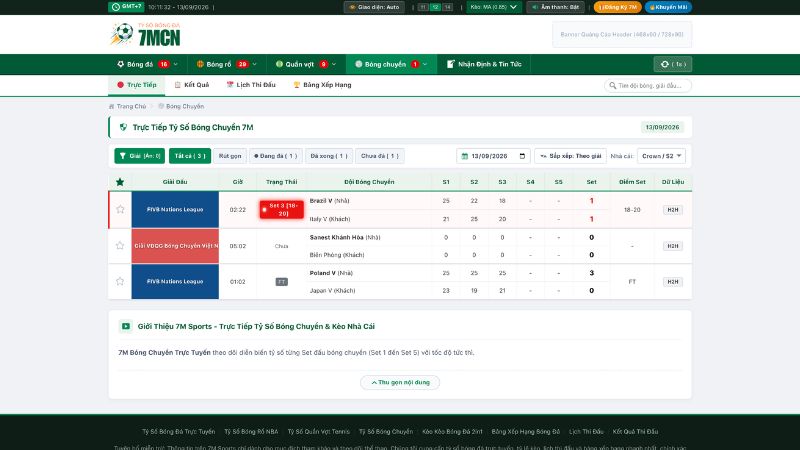Click the calendar icon in the date field
Screen dimensions: 800x450
pyautogui.click(x=522, y=156)
